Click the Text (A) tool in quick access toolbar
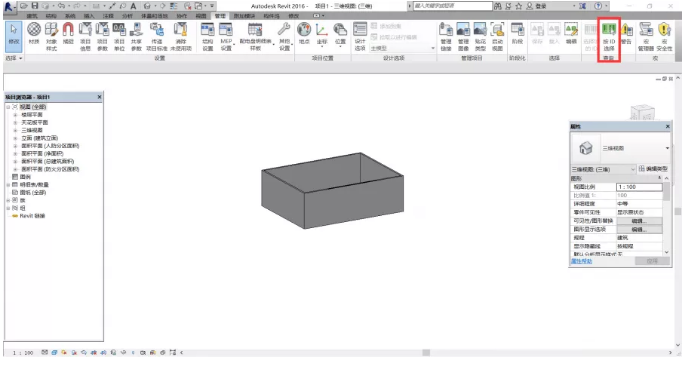 tap(133, 6)
